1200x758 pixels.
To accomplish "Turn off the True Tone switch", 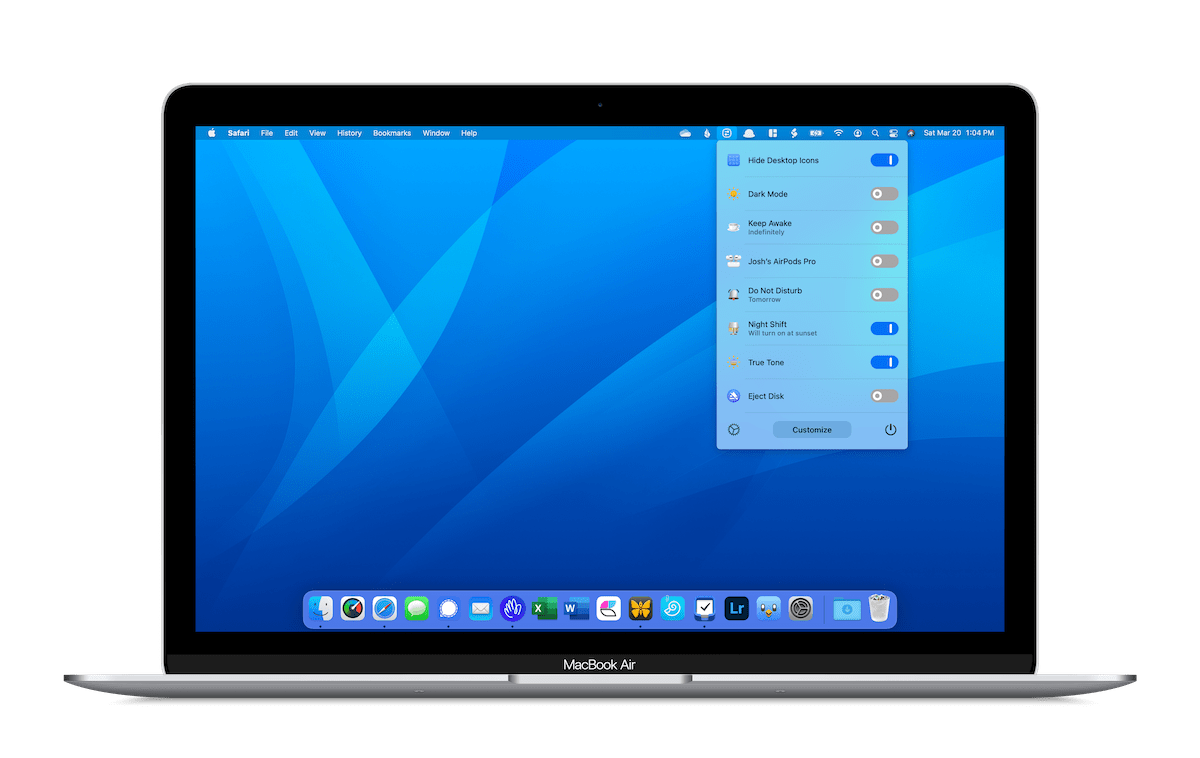I will (884, 362).
